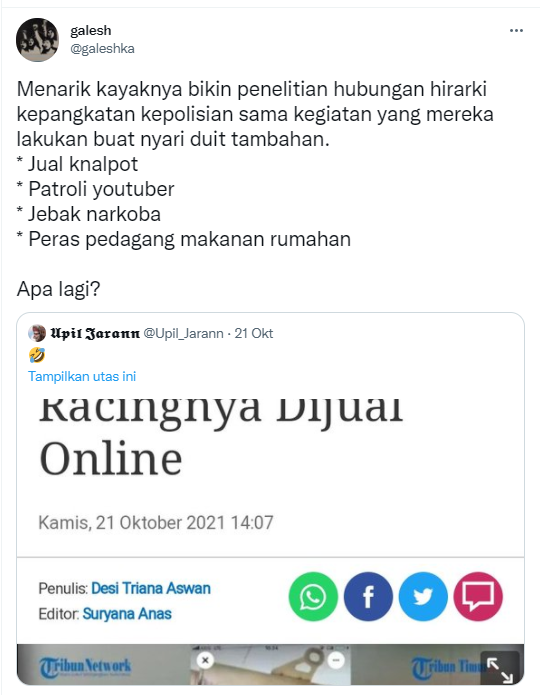Open author Desi Triana Aswan link
Image resolution: width=540 pixels, height=695 pixels.
click(151, 588)
